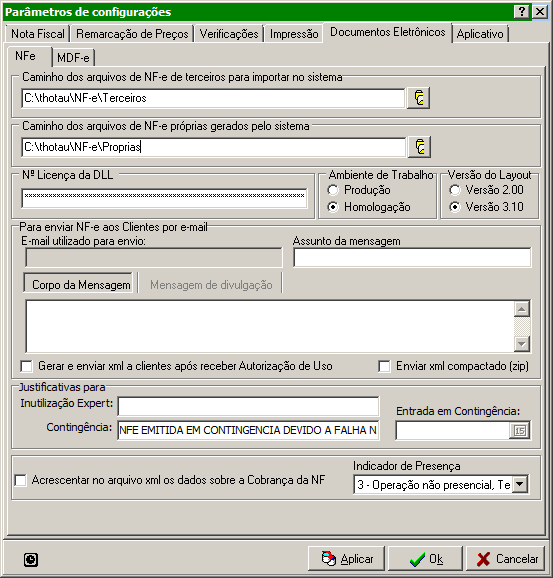
Task: Confirm with the Ok button
Action: coord(425,559)
